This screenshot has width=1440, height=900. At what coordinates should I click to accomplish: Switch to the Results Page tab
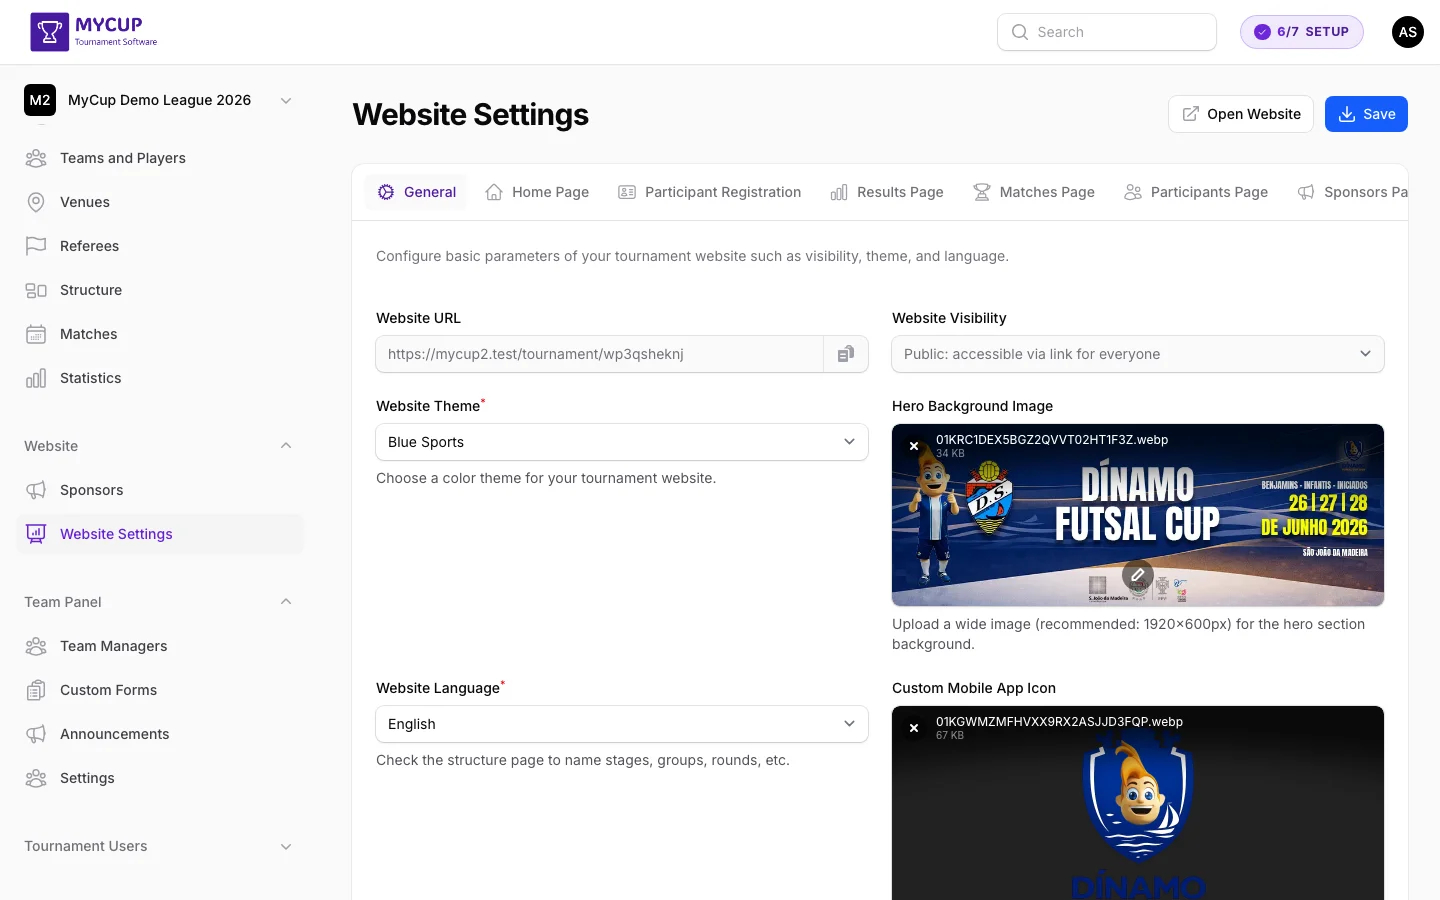click(887, 192)
